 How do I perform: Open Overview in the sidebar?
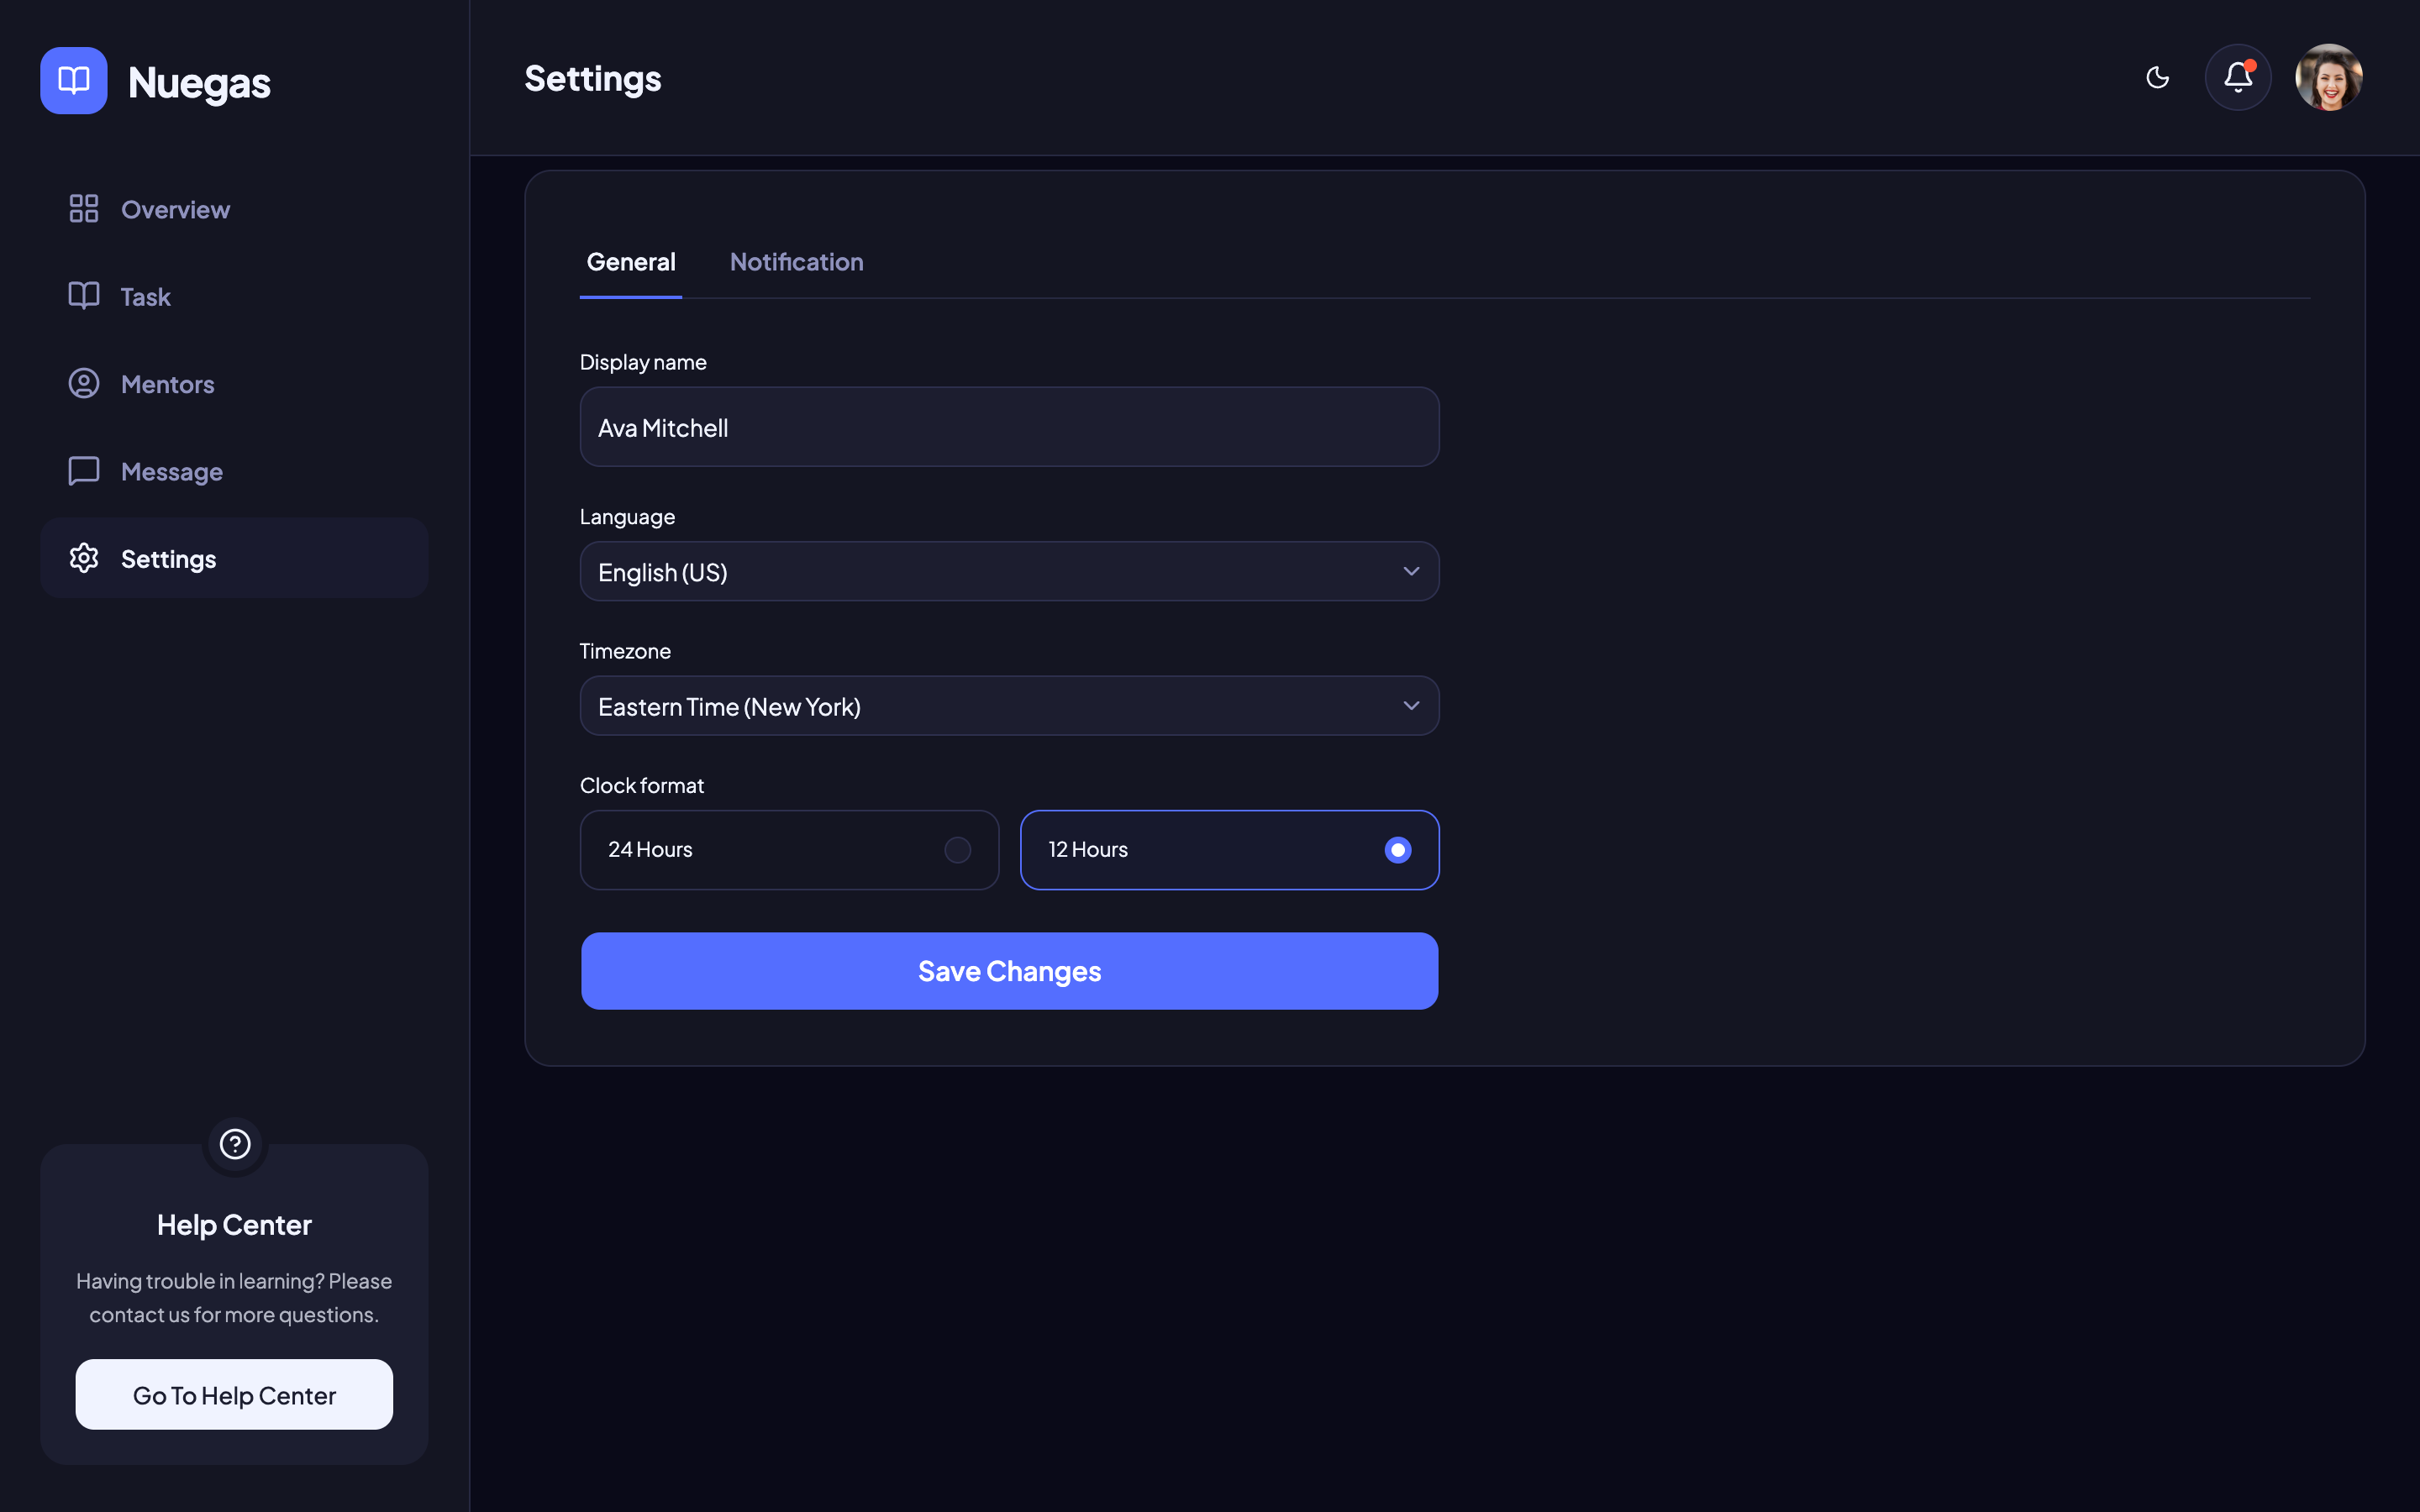point(234,209)
